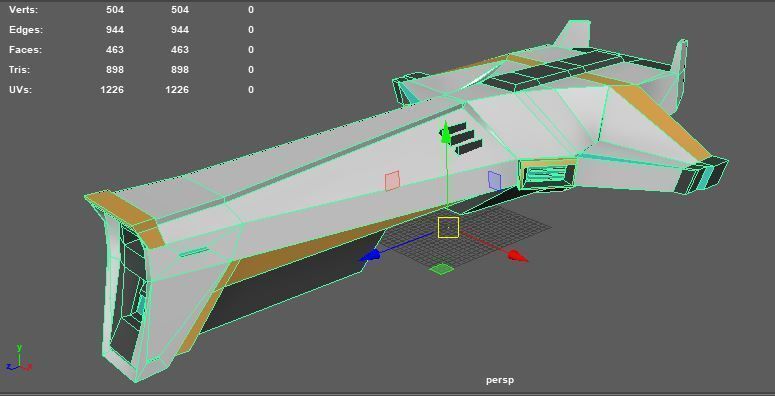Image resolution: width=775 pixels, height=396 pixels.
Task: Click the red X-axis arrow of the manipulator
Action: (517, 256)
